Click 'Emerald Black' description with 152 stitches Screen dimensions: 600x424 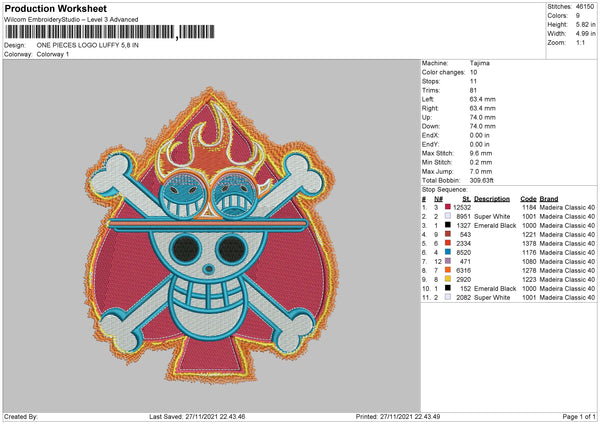495,289
